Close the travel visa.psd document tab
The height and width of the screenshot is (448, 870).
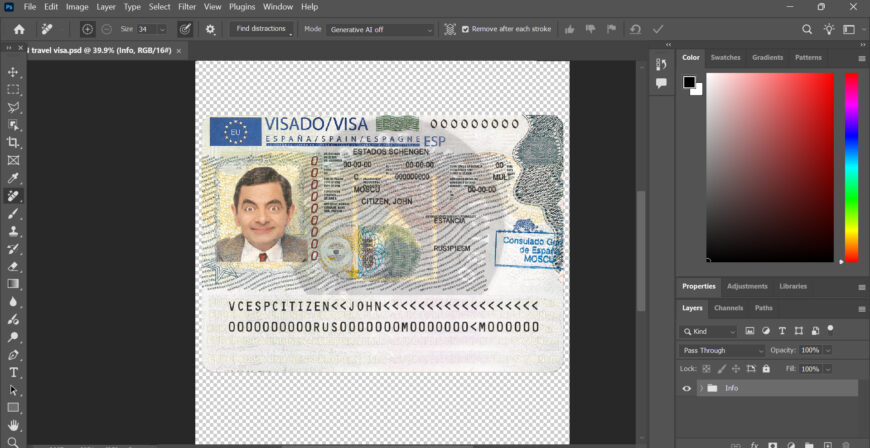[x=179, y=51]
